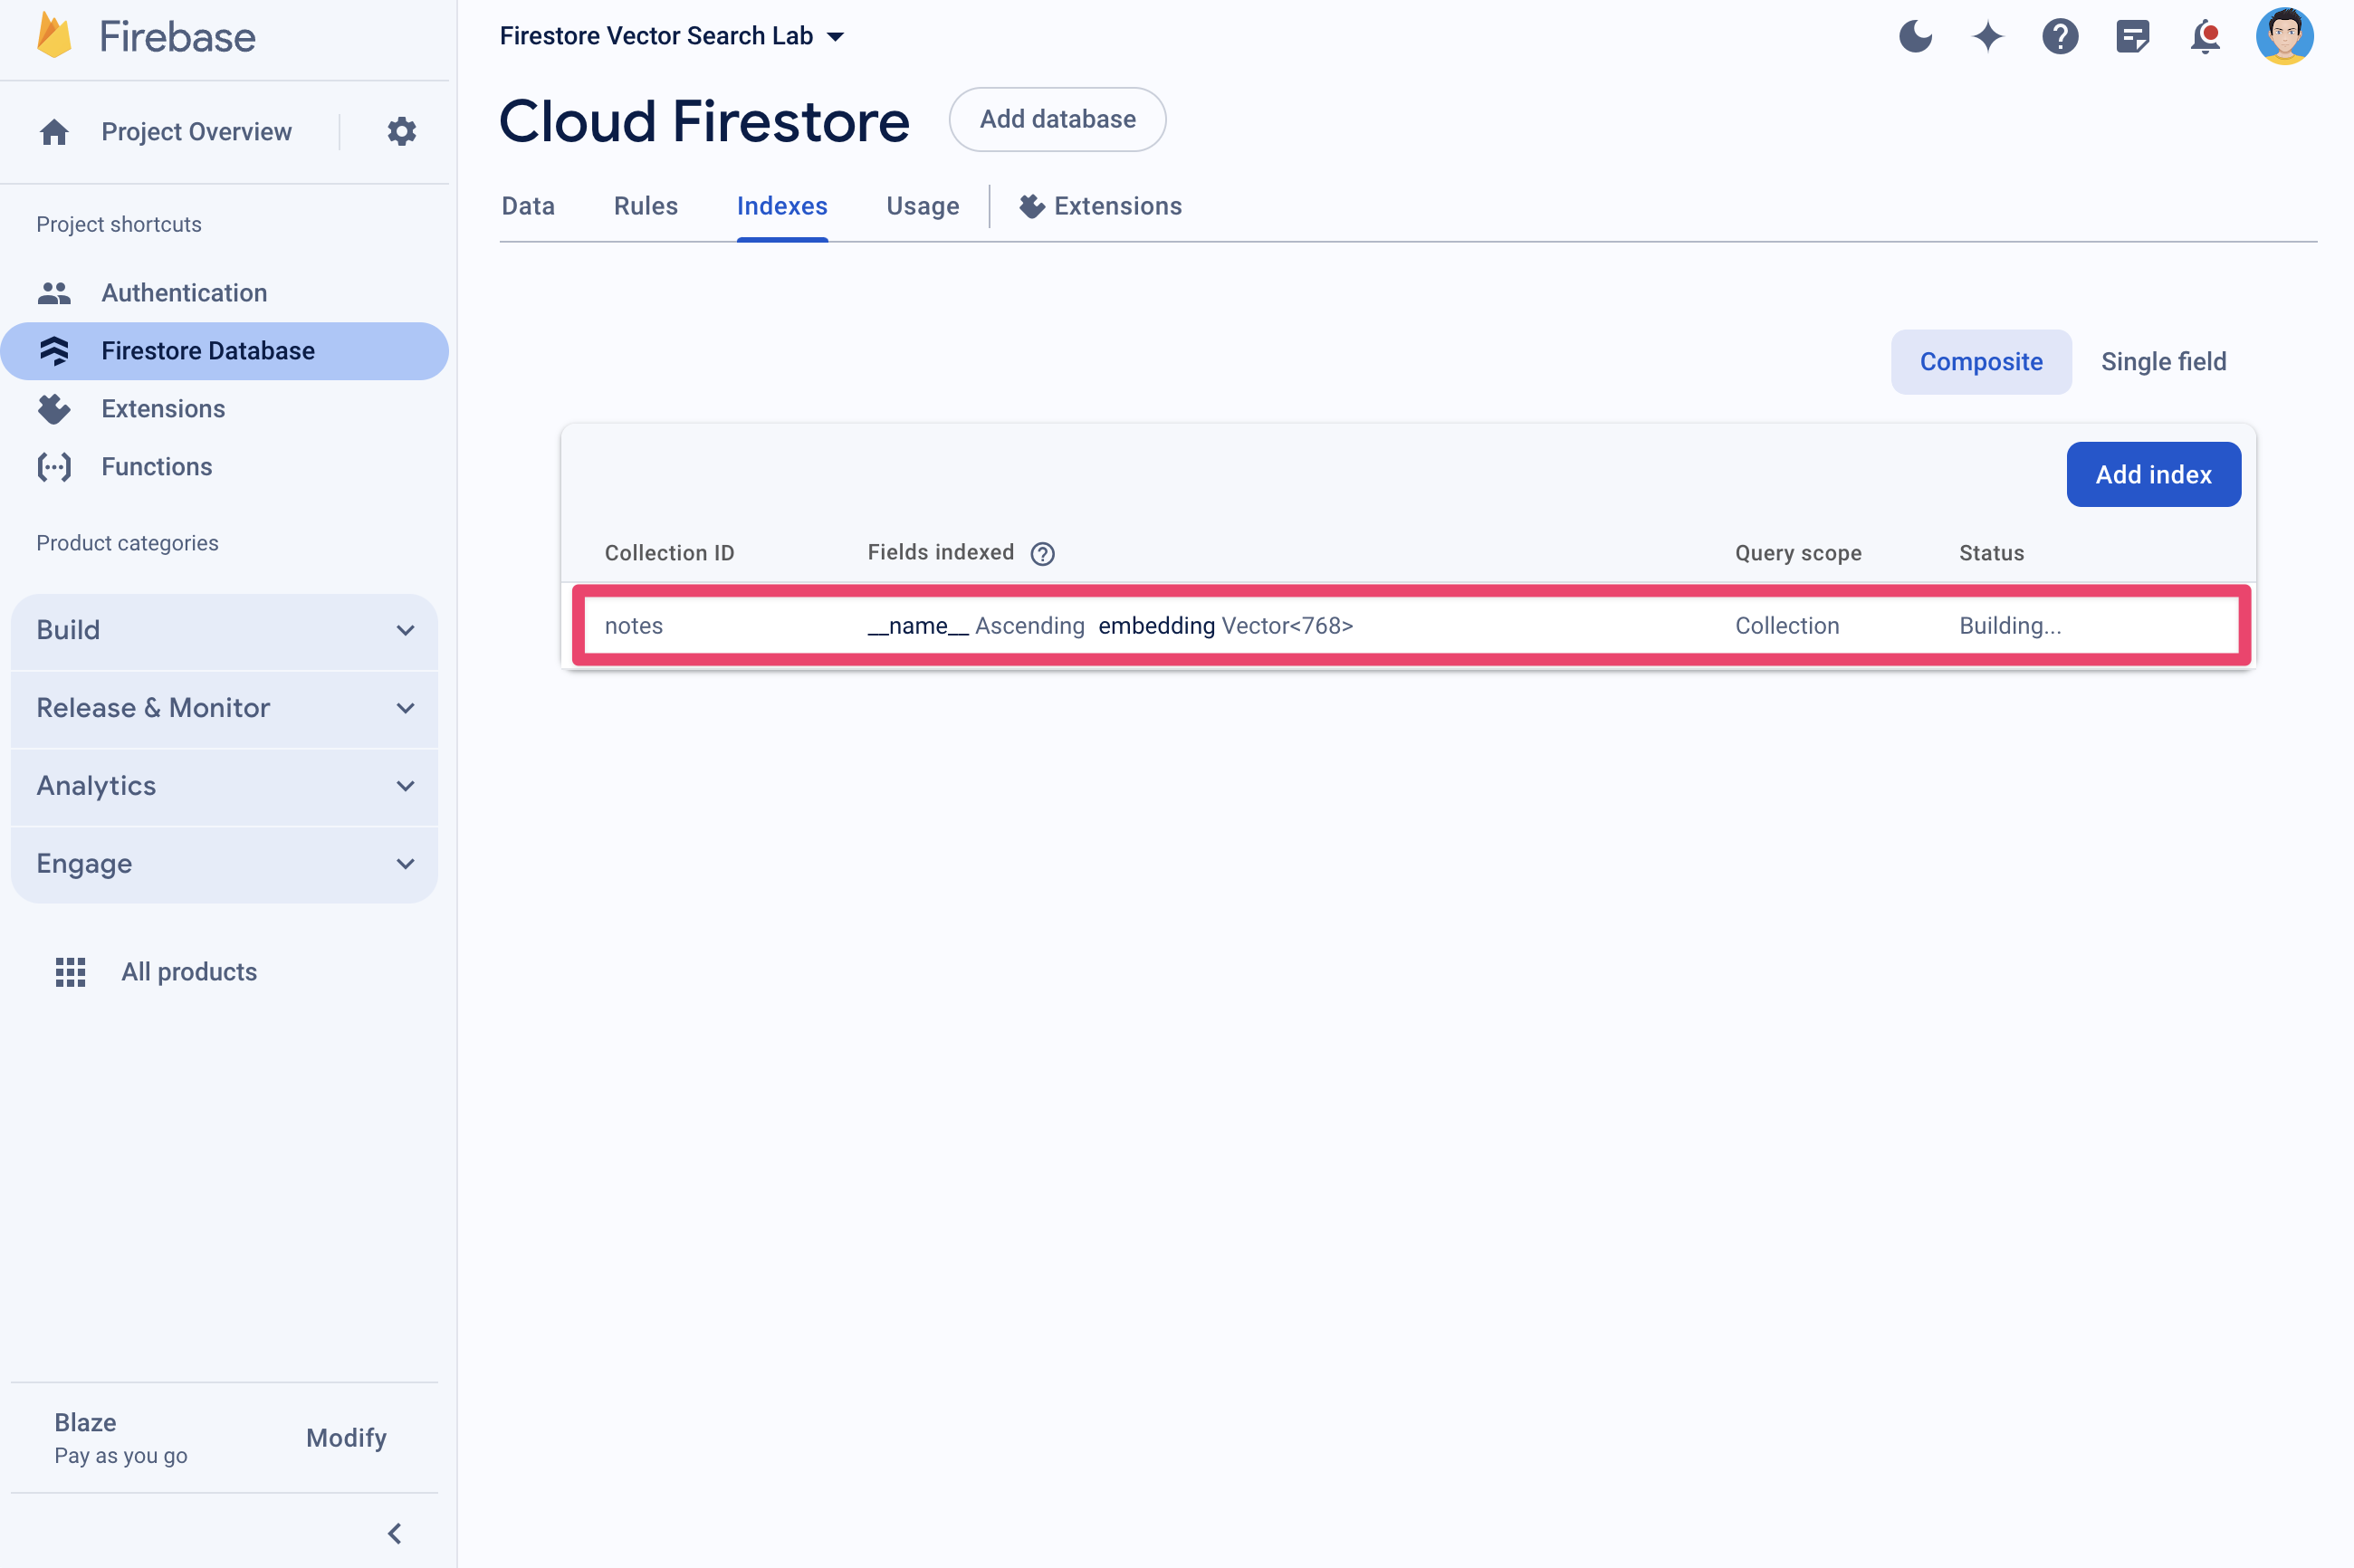The width and height of the screenshot is (2354, 1568).
Task: Switch to the Data tab
Action: pos(527,205)
